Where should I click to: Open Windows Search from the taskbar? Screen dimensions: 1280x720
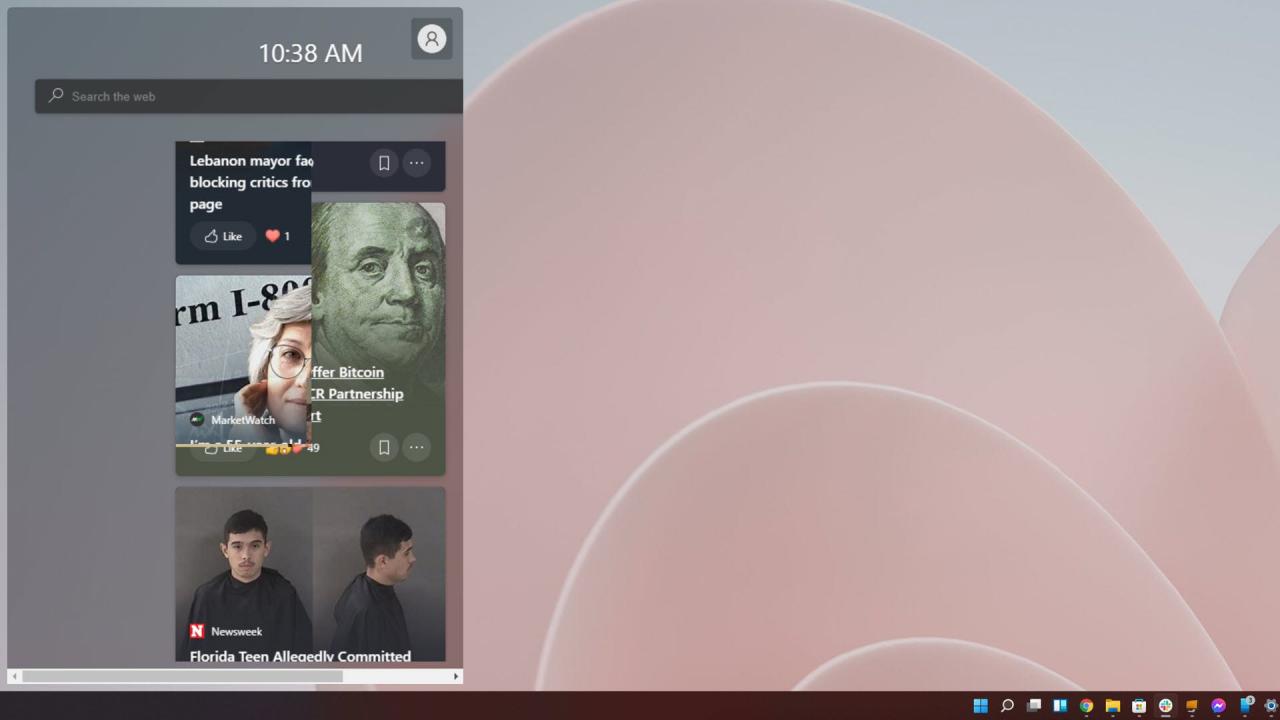click(x=1006, y=705)
